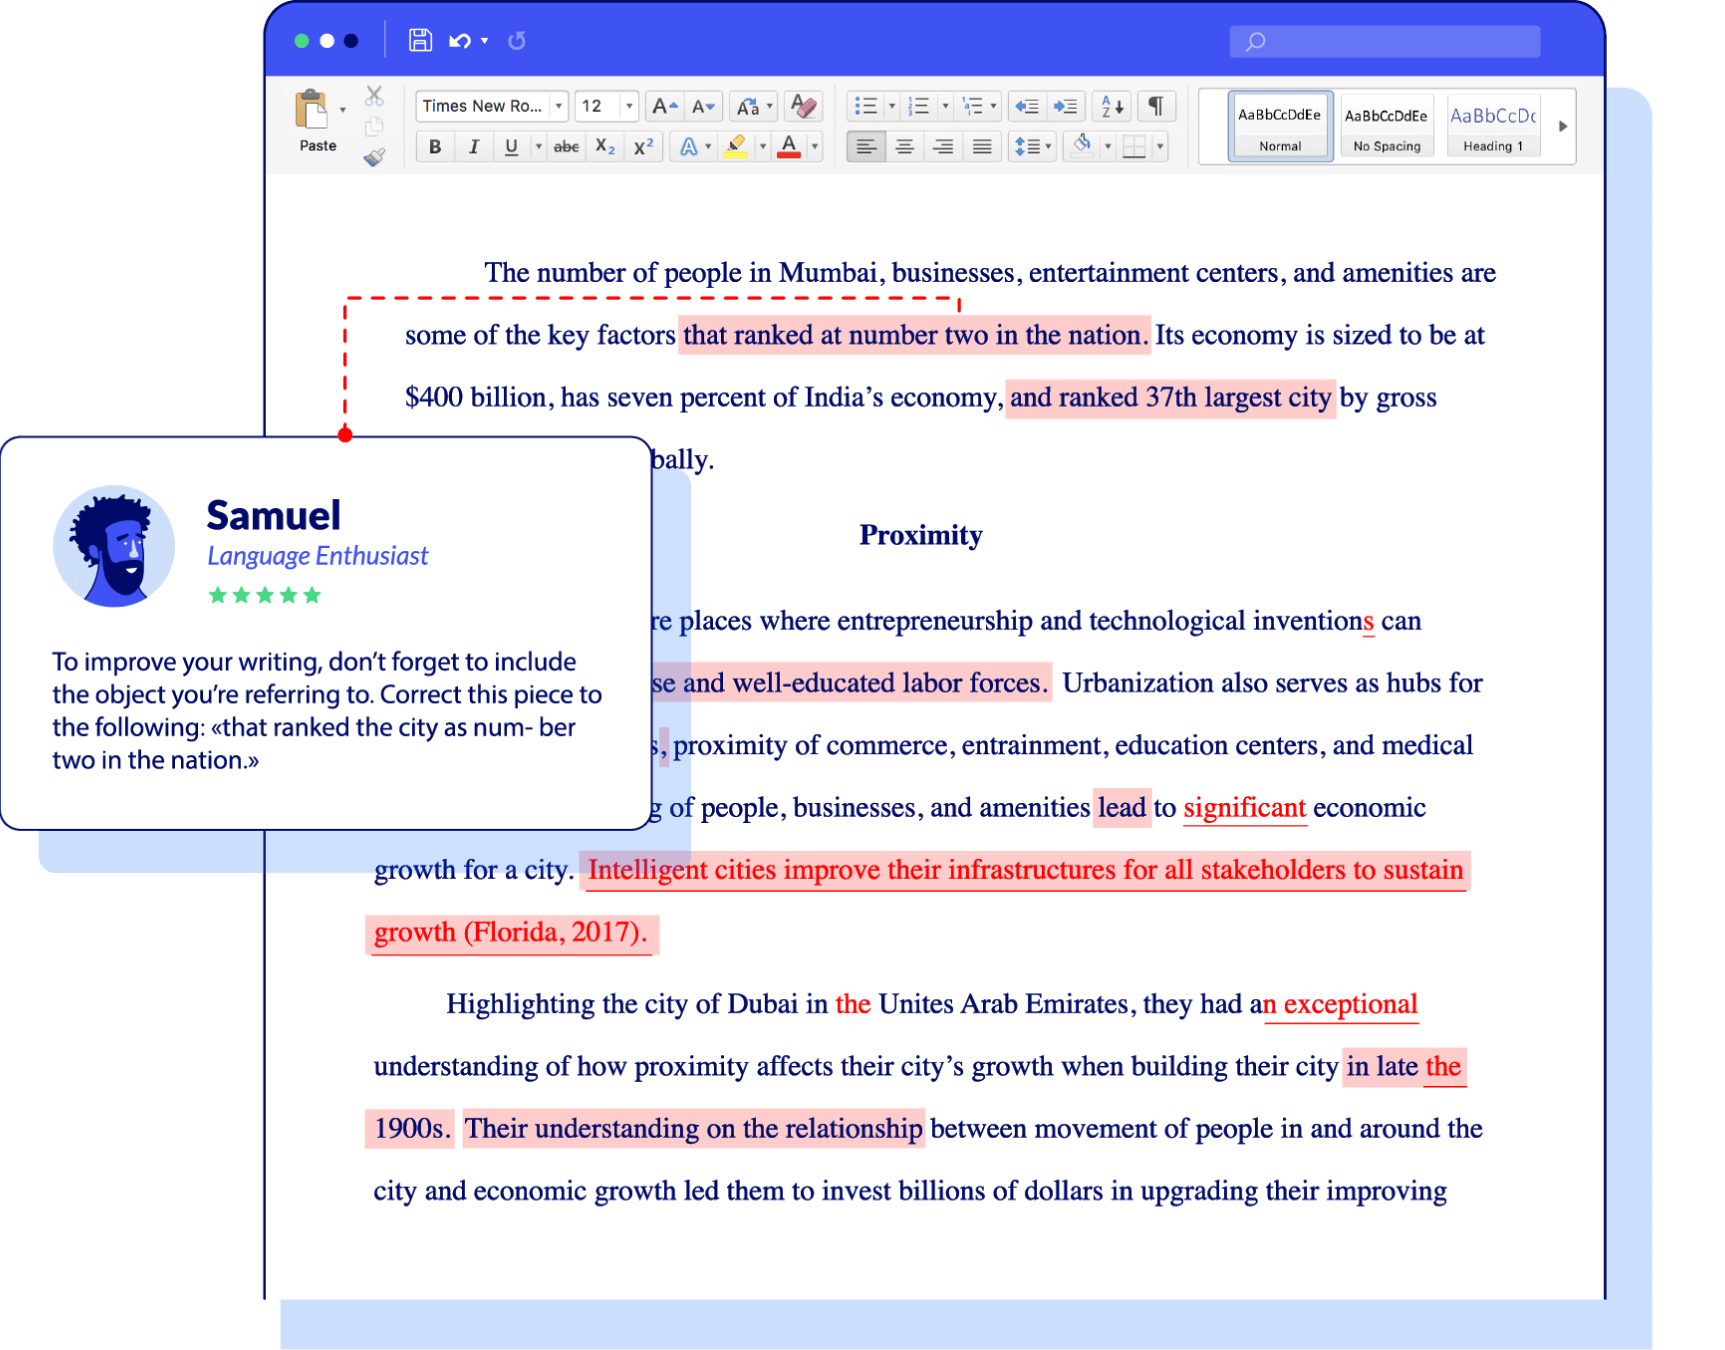Click the Proximity heading text
Screen dimensions: 1725x1350
pyautogui.click(x=920, y=535)
